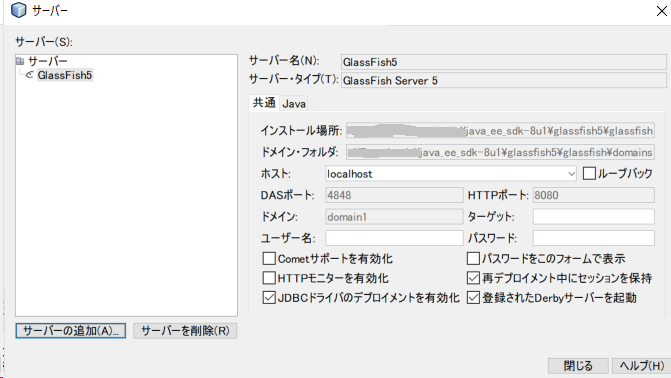Select GlassFish5 in the server tree
Screen dimensions: 671x378
coord(65,75)
